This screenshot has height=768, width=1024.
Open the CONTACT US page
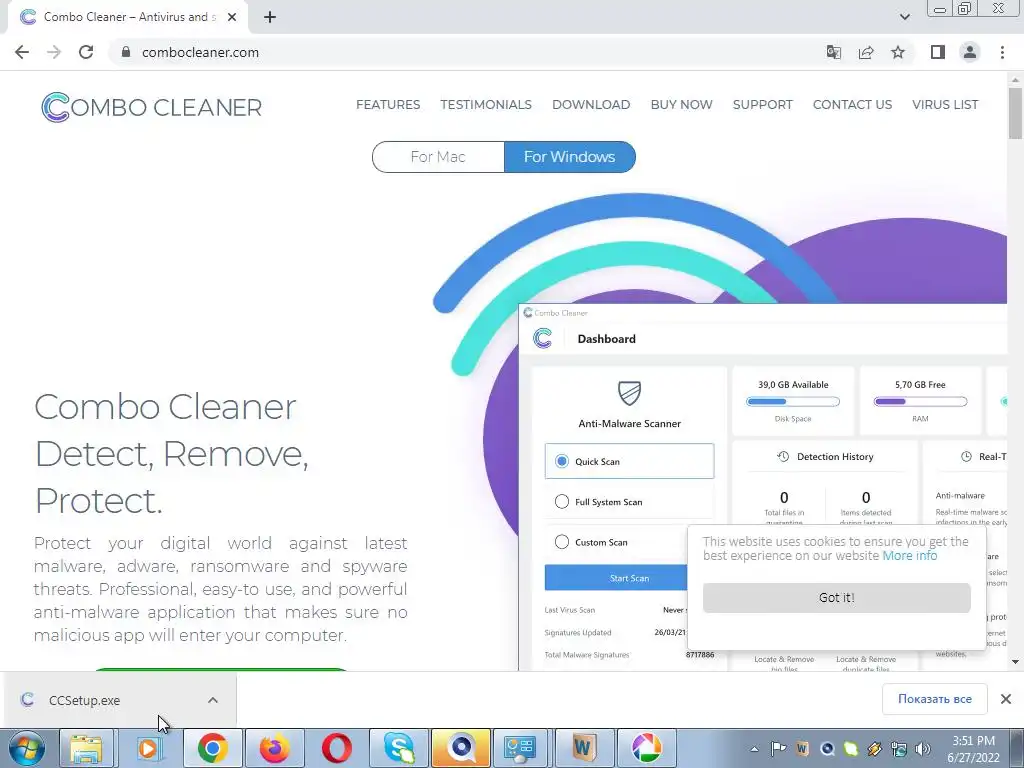852,104
